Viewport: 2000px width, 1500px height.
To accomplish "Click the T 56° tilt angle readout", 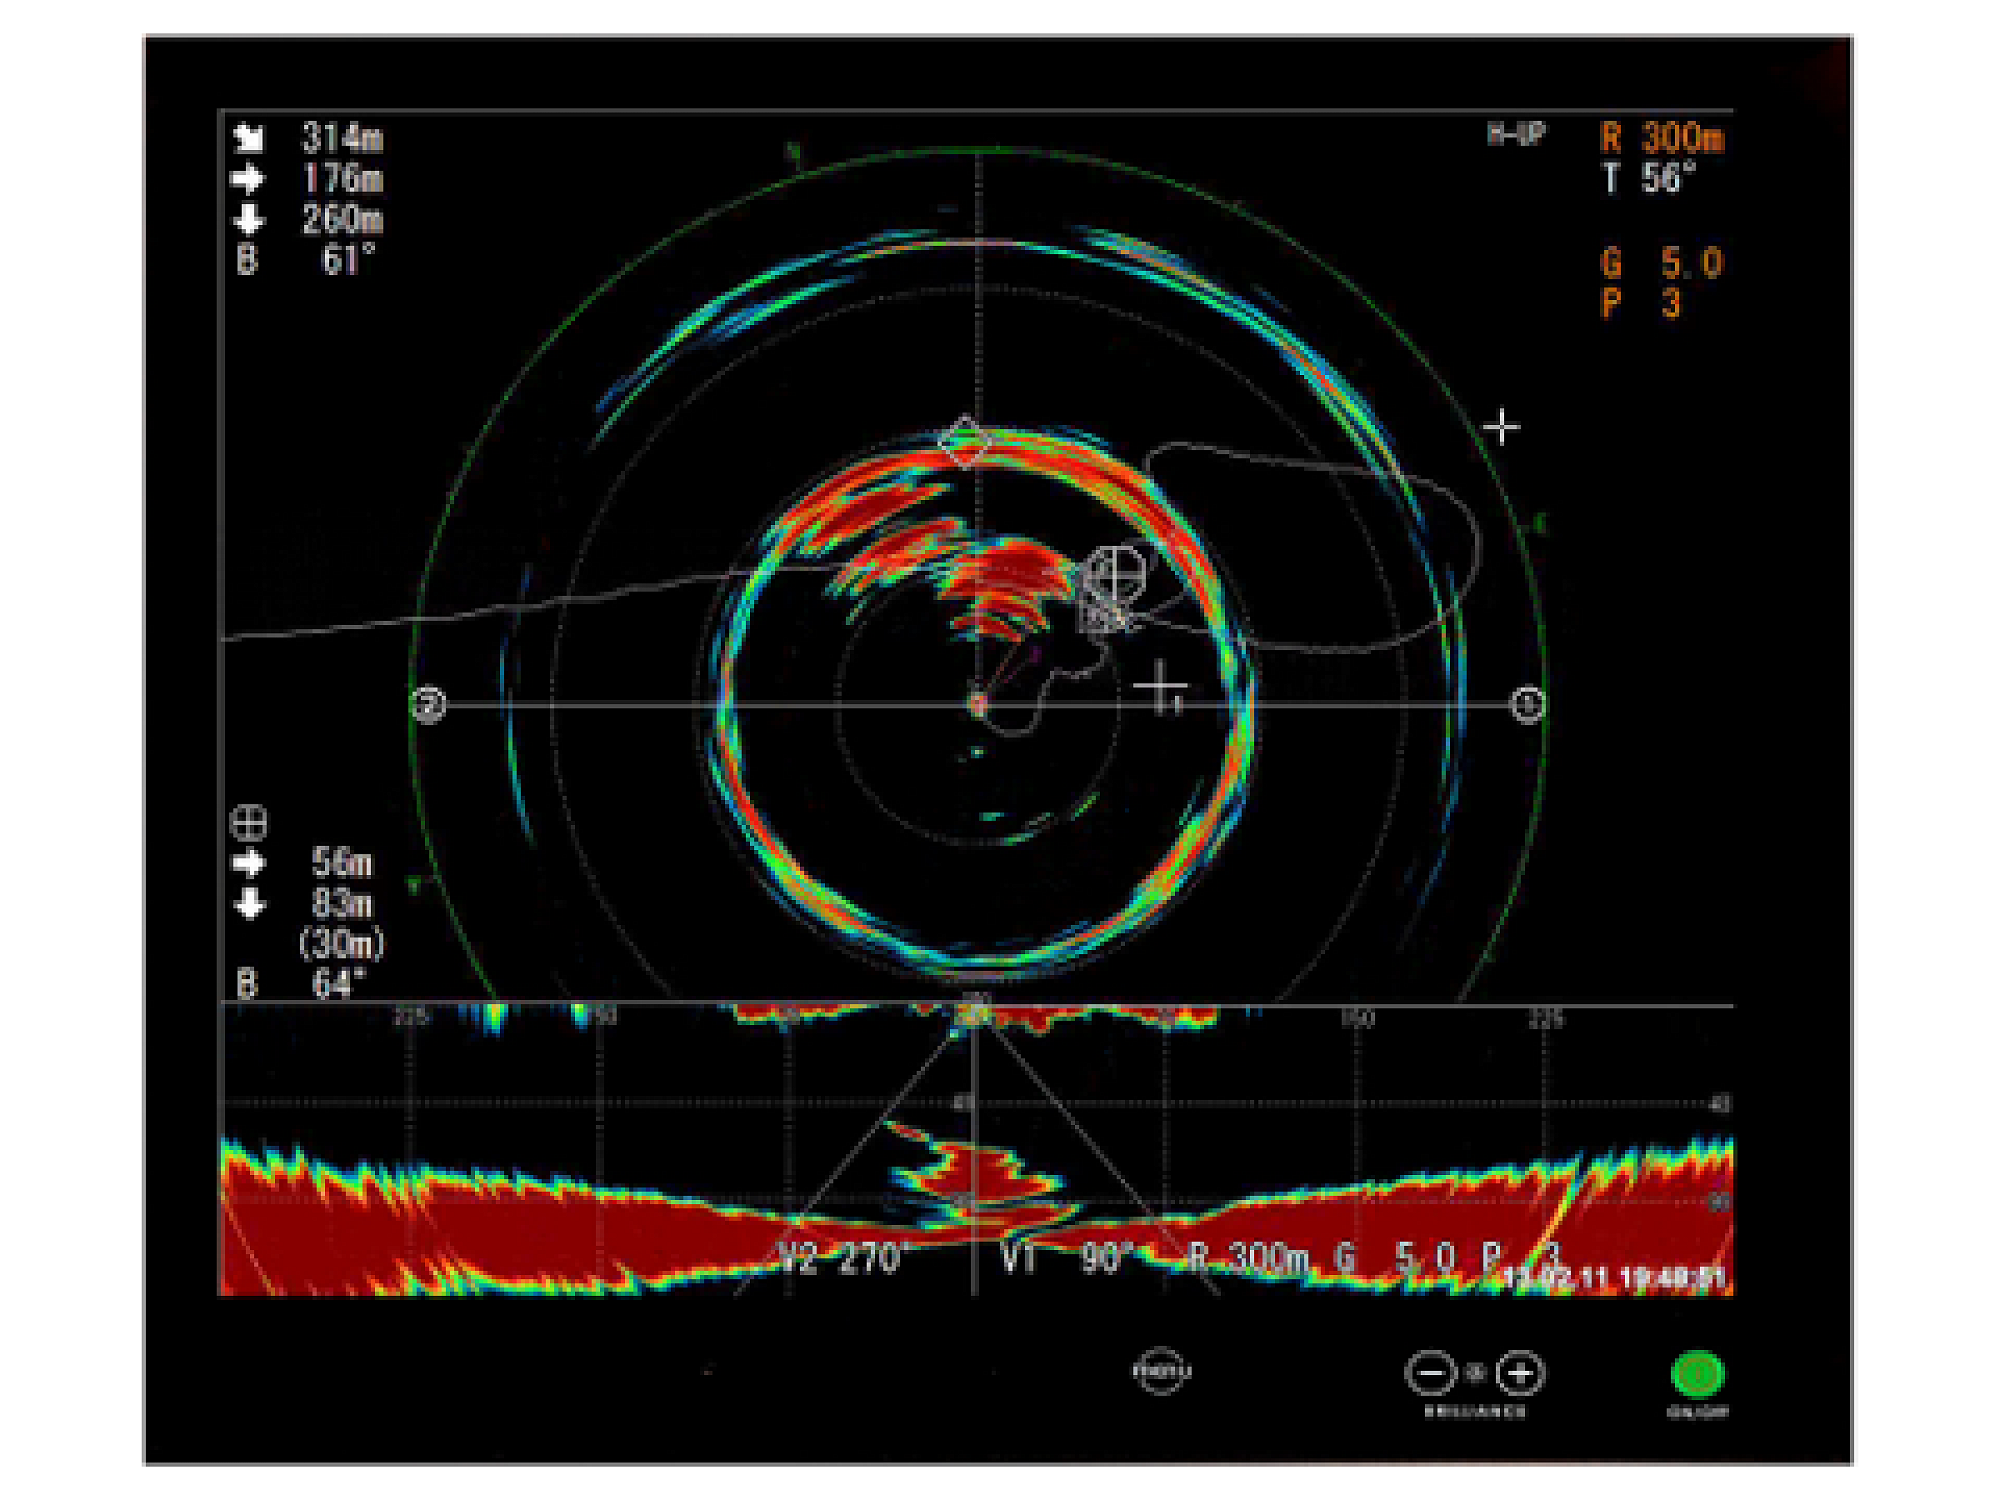I will 1650,179.
